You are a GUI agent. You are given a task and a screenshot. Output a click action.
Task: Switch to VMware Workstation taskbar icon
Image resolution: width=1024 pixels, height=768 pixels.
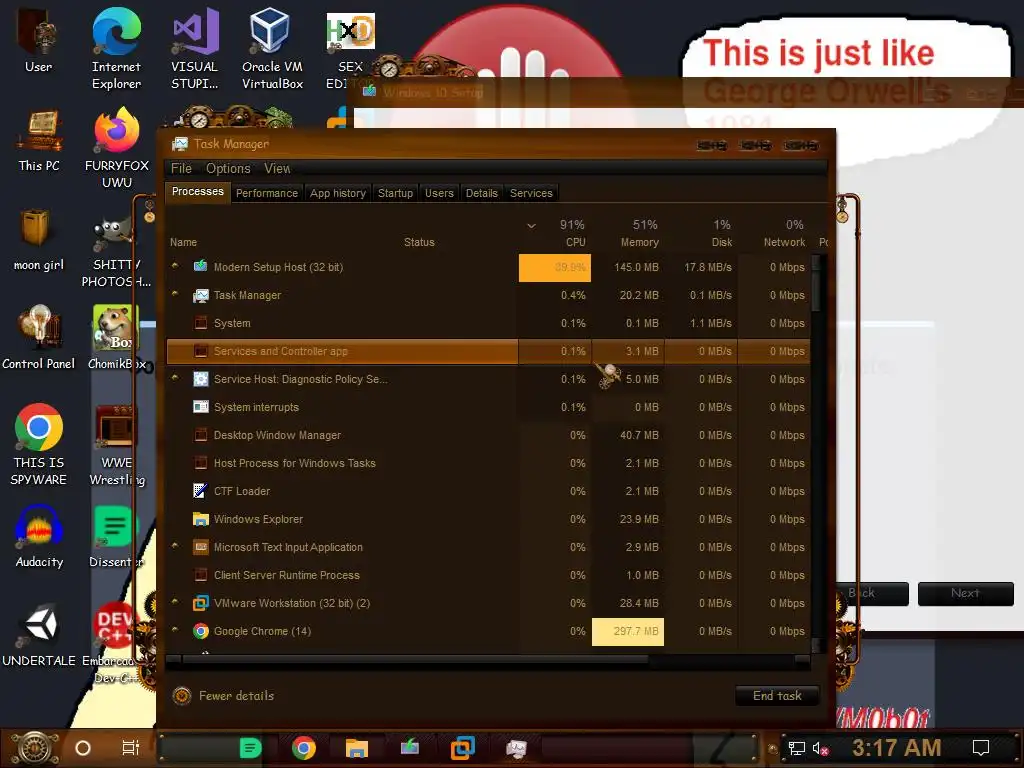(x=462, y=748)
